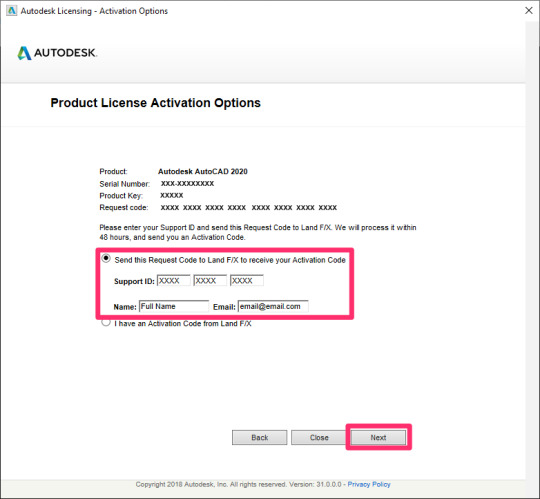Click the third Support ID field
This screenshot has width=540, height=499.
pos(247,281)
